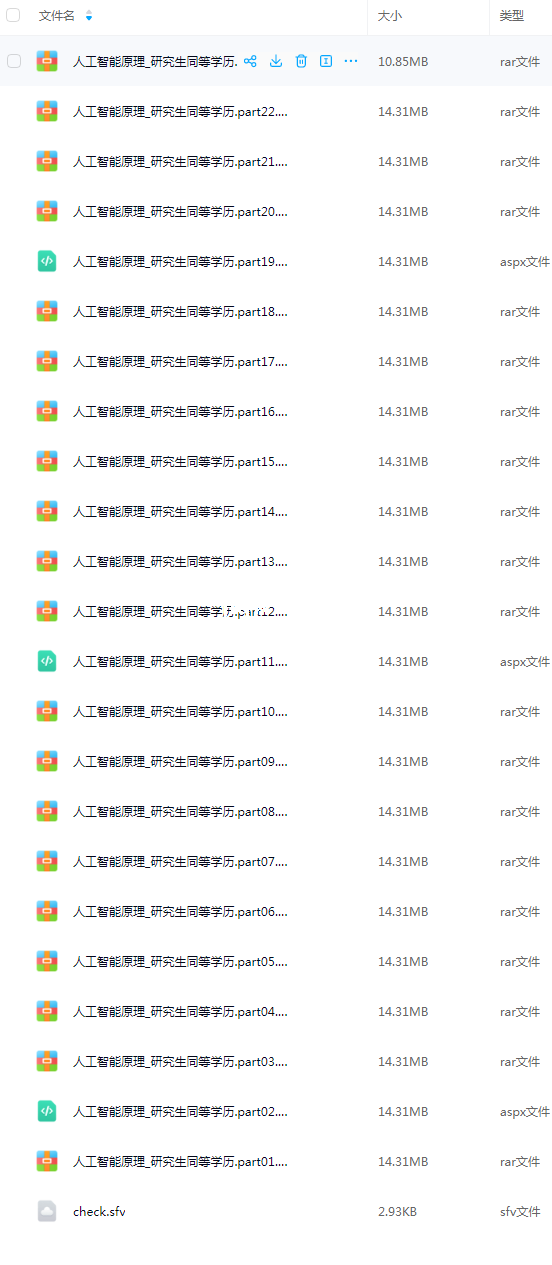This screenshot has width=552, height=1265.
Task: Tick the checkbox on the 10.85MB file row
Action: tap(14, 61)
